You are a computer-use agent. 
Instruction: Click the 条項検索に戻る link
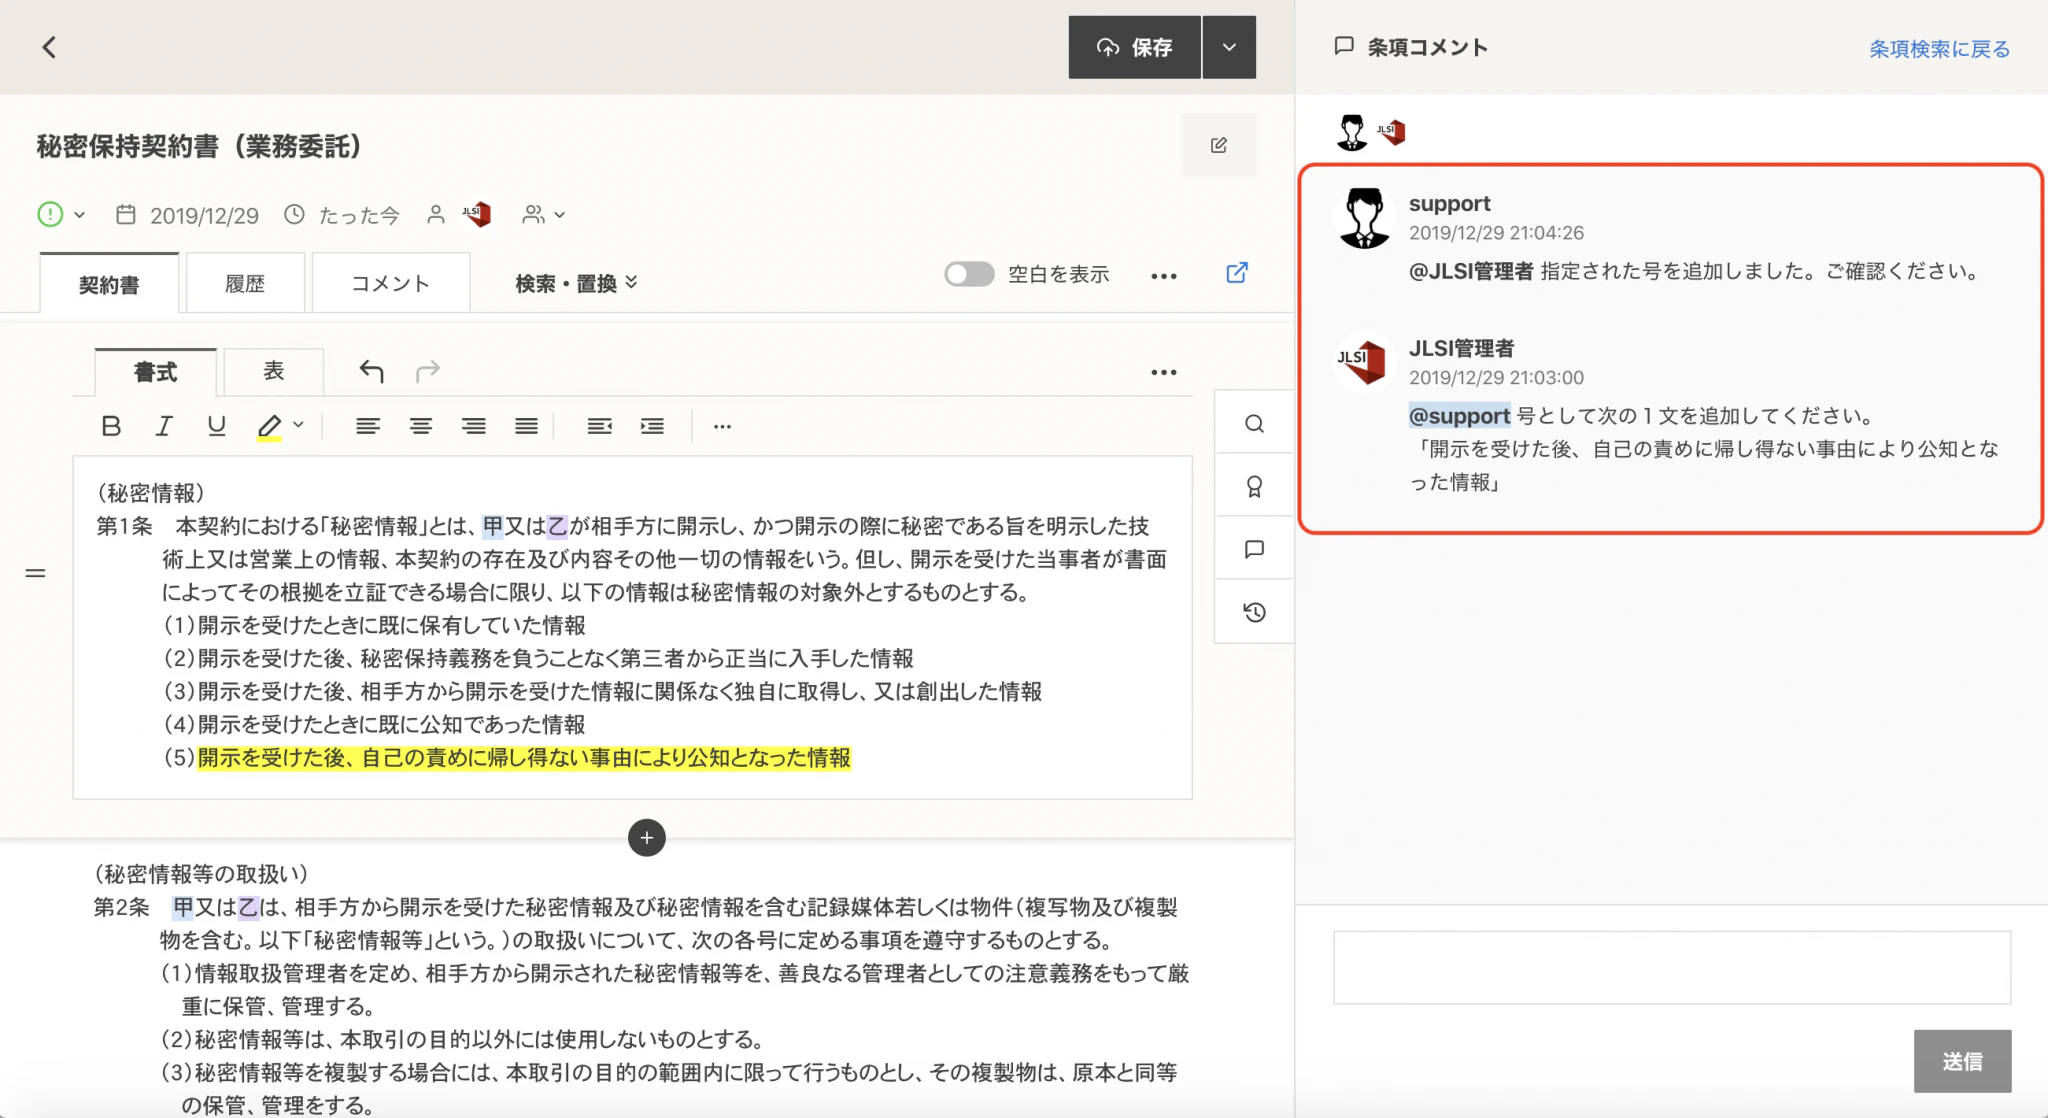(x=1938, y=48)
